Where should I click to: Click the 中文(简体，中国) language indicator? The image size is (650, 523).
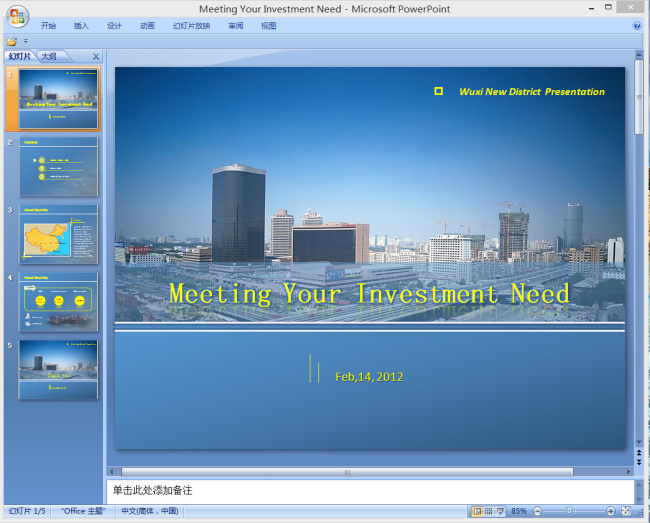150,511
